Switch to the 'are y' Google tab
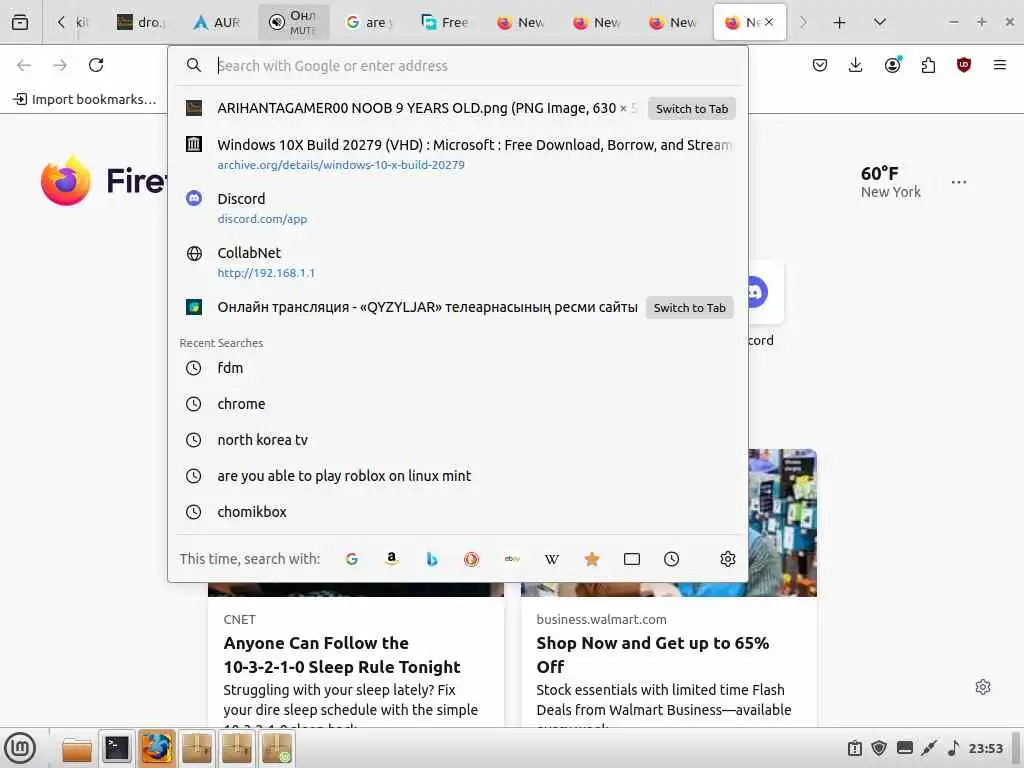Viewport: 1024px width, 768px height. click(x=370, y=22)
